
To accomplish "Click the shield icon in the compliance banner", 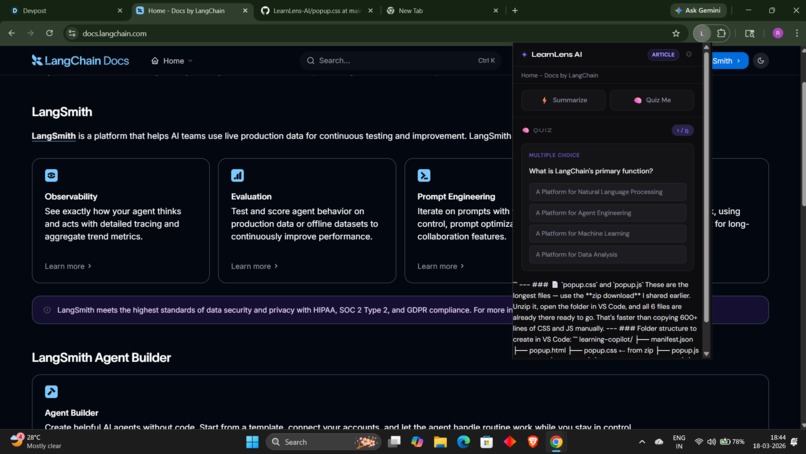I will [47, 310].
